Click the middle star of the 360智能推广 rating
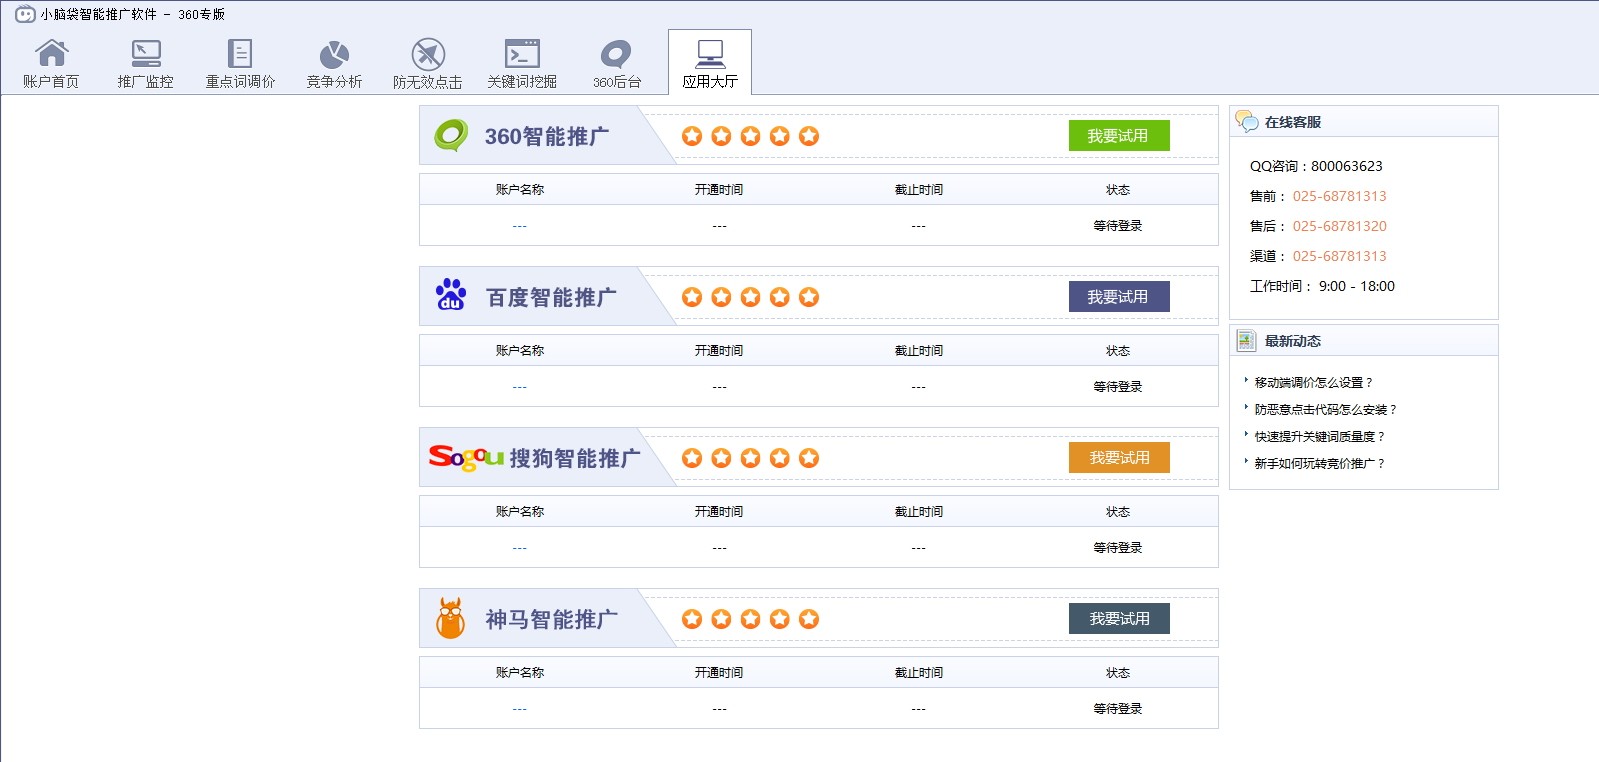1599x762 pixels. pos(750,136)
